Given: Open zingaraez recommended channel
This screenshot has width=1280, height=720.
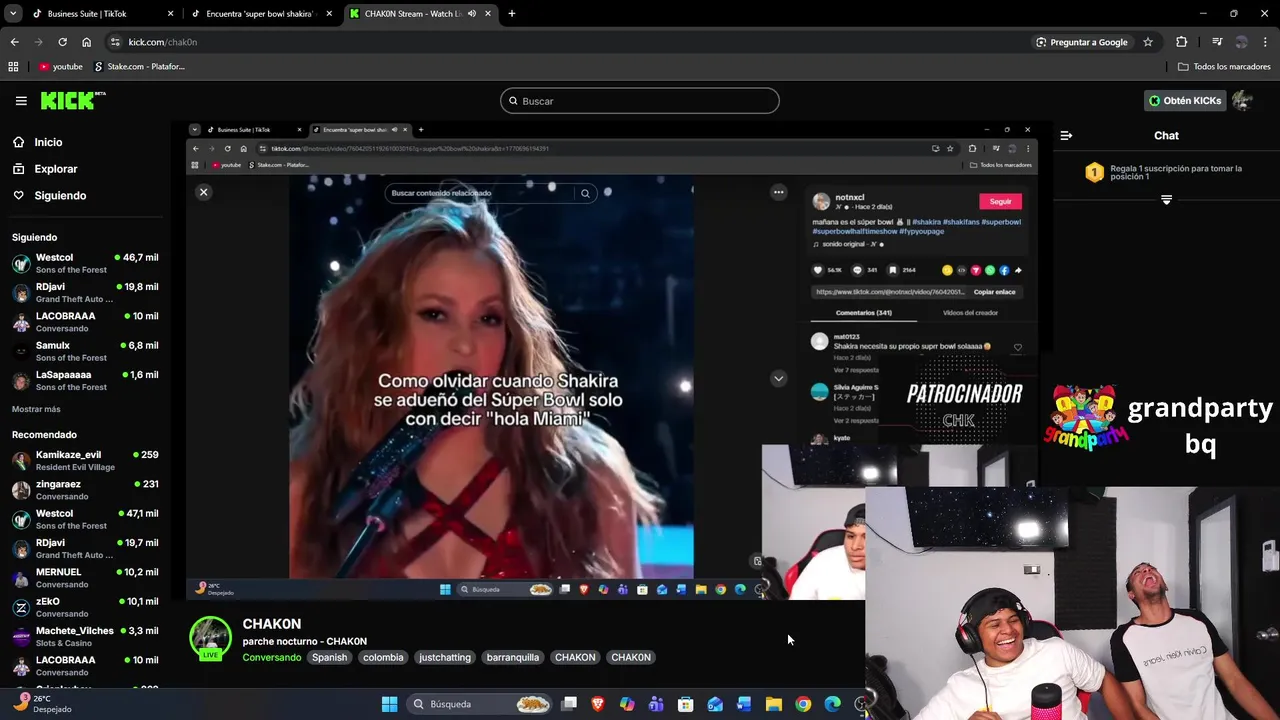Looking at the screenshot, I should [x=85, y=490].
